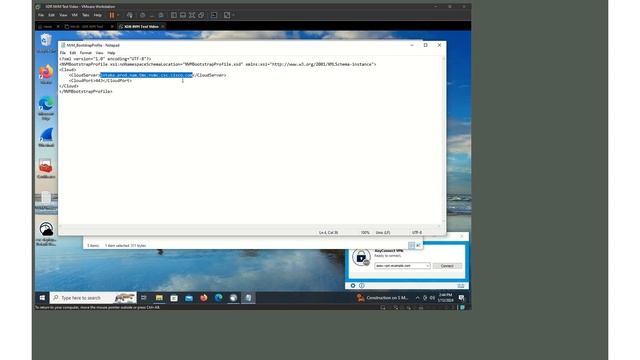The width and height of the screenshot is (640, 360).
Task: Show hidden system tray icons chevron
Action: click(x=417, y=298)
